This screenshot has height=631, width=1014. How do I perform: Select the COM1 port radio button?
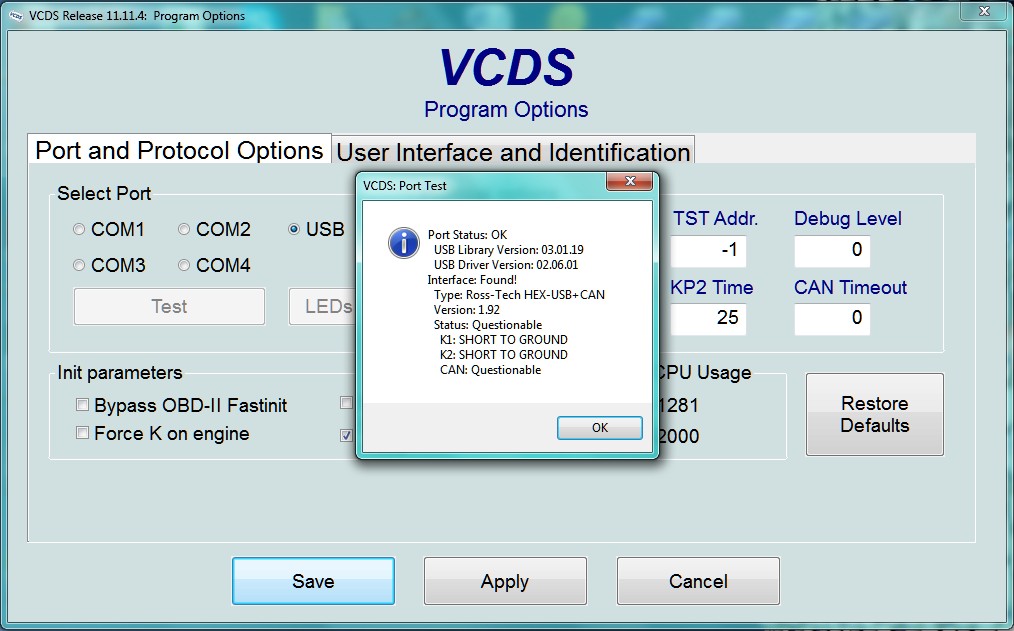80,230
